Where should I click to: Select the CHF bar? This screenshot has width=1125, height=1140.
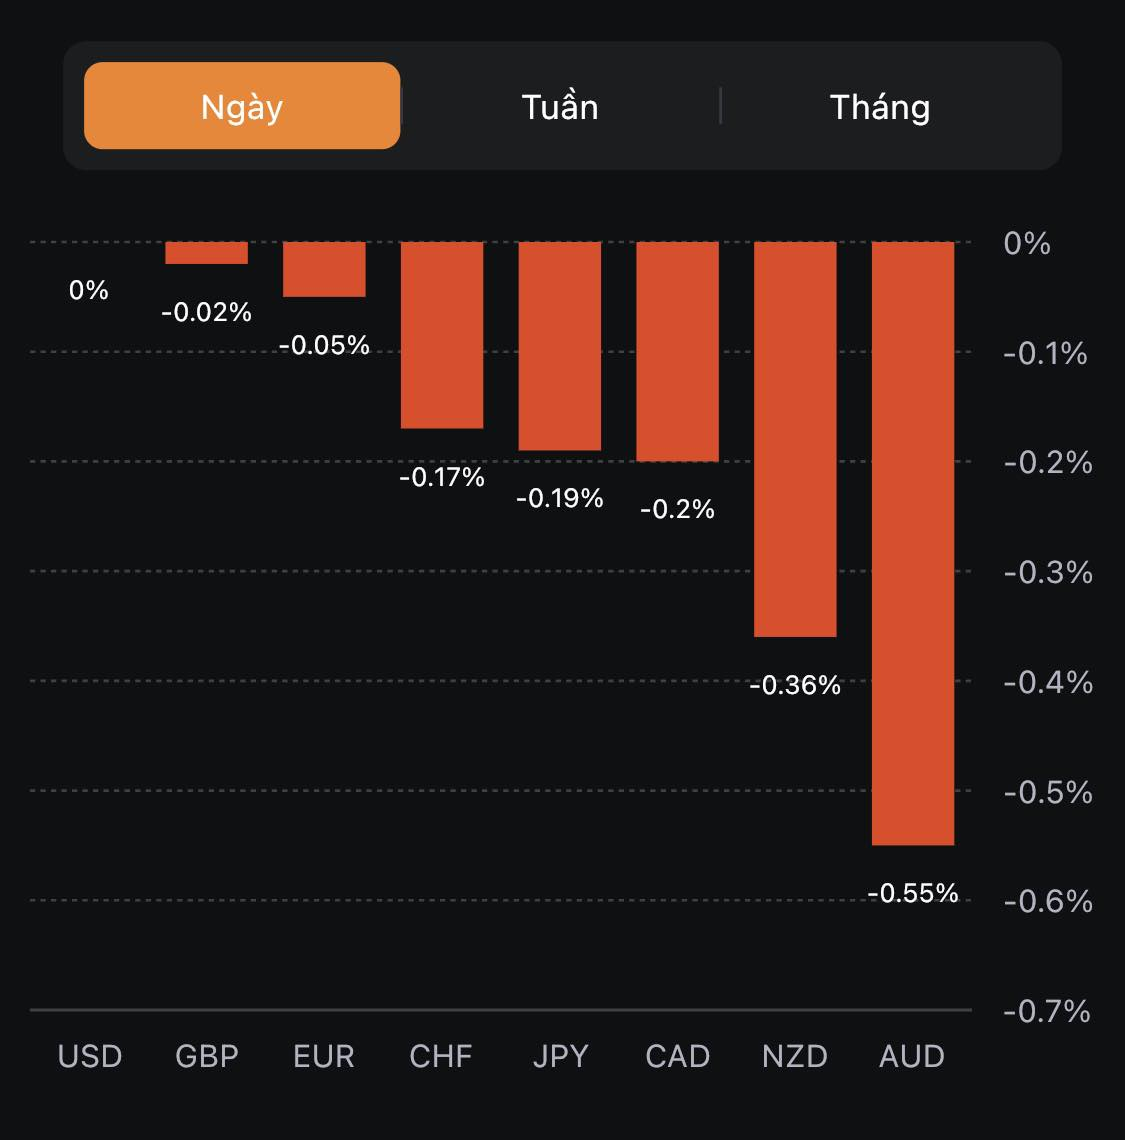[442, 335]
